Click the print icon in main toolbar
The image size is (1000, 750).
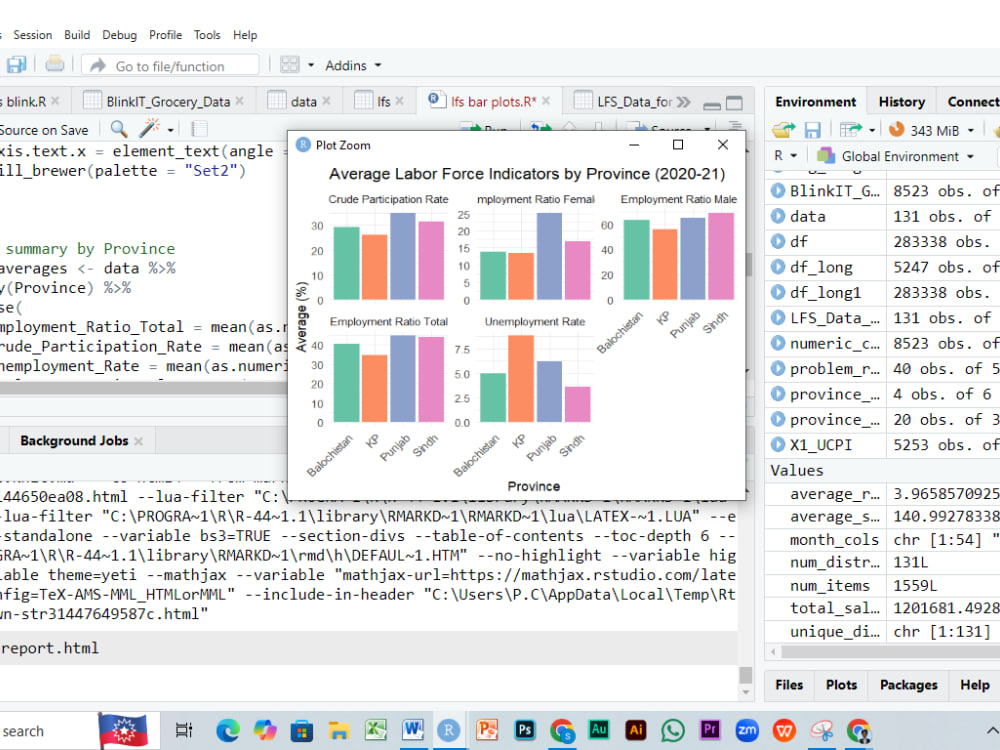[54, 64]
